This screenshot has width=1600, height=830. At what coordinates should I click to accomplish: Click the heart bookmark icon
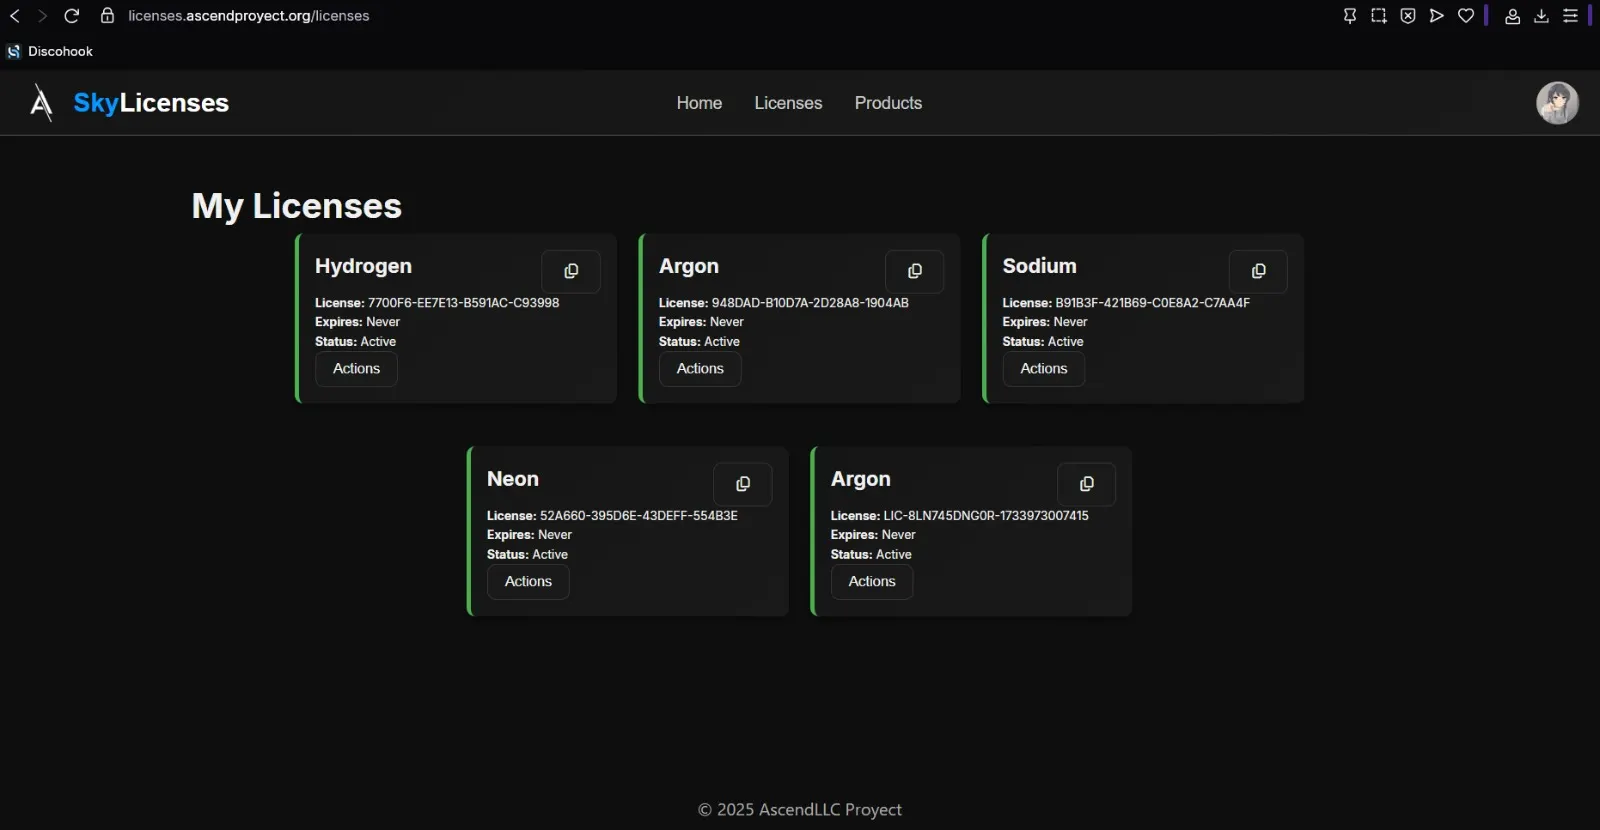coord(1466,16)
